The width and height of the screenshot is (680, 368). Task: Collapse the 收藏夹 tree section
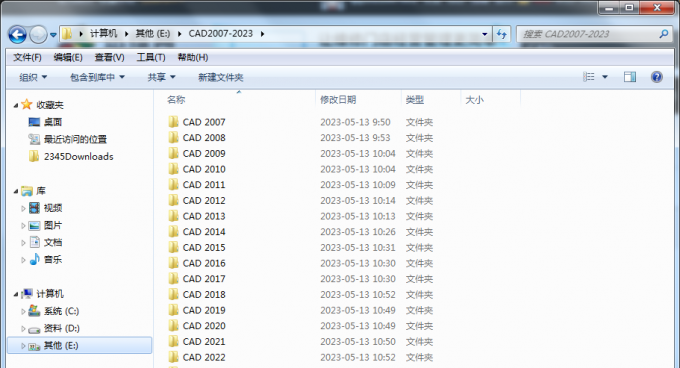click(x=16, y=105)
